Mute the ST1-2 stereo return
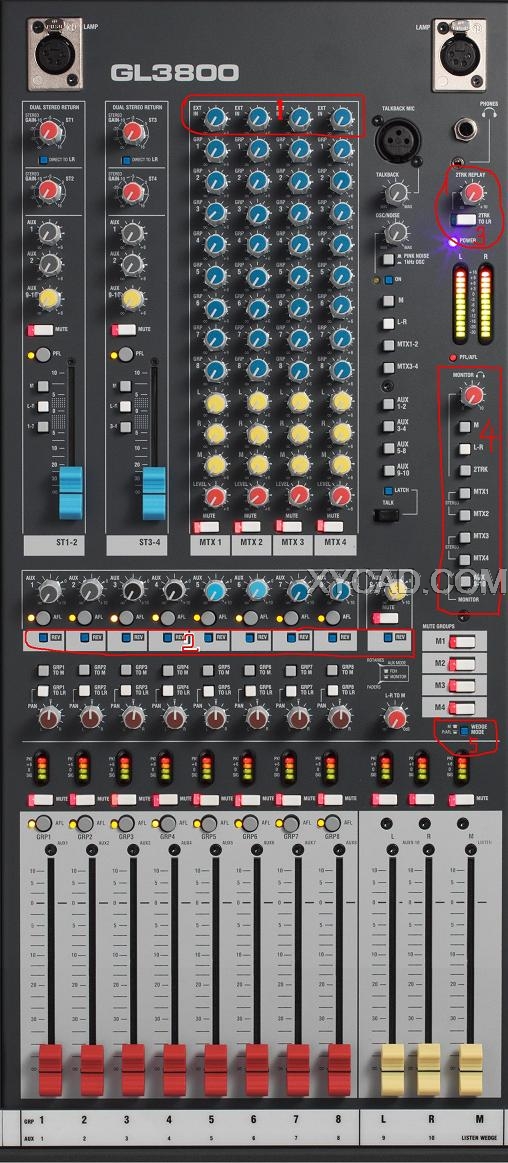The height and width of the screenshot is (1163, 508). pos(40,329)
